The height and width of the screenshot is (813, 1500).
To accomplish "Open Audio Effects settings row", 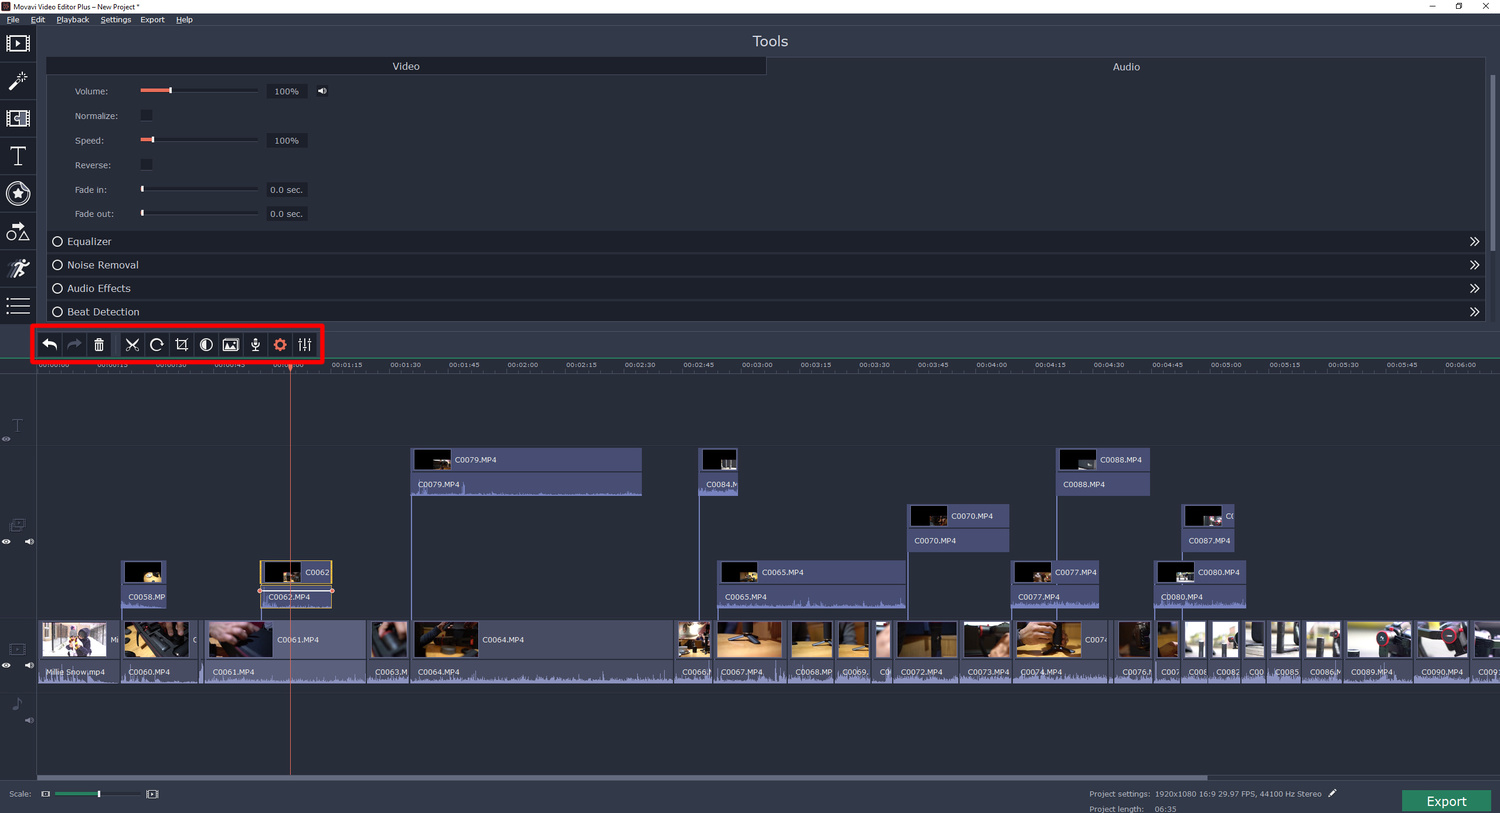I will (767, 288).
